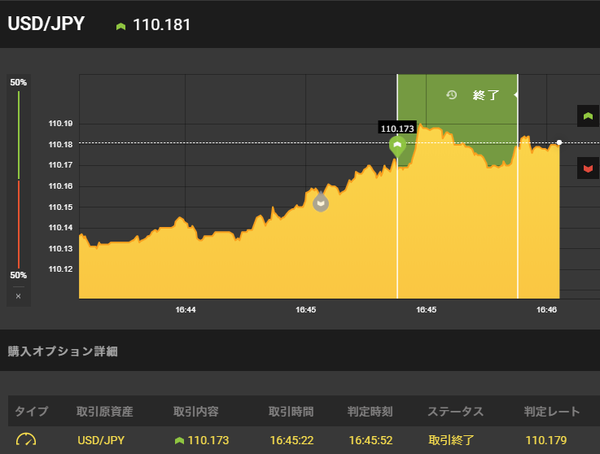Click the current price white dot on chart

click(x=559, y=142)
